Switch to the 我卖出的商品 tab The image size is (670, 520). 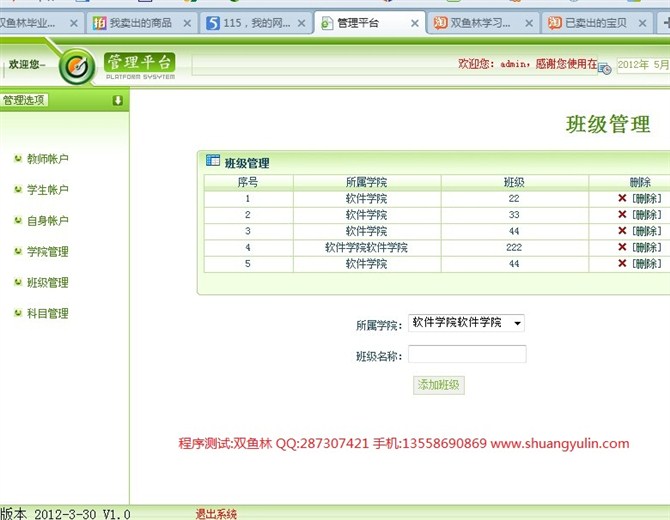point(142,23)
